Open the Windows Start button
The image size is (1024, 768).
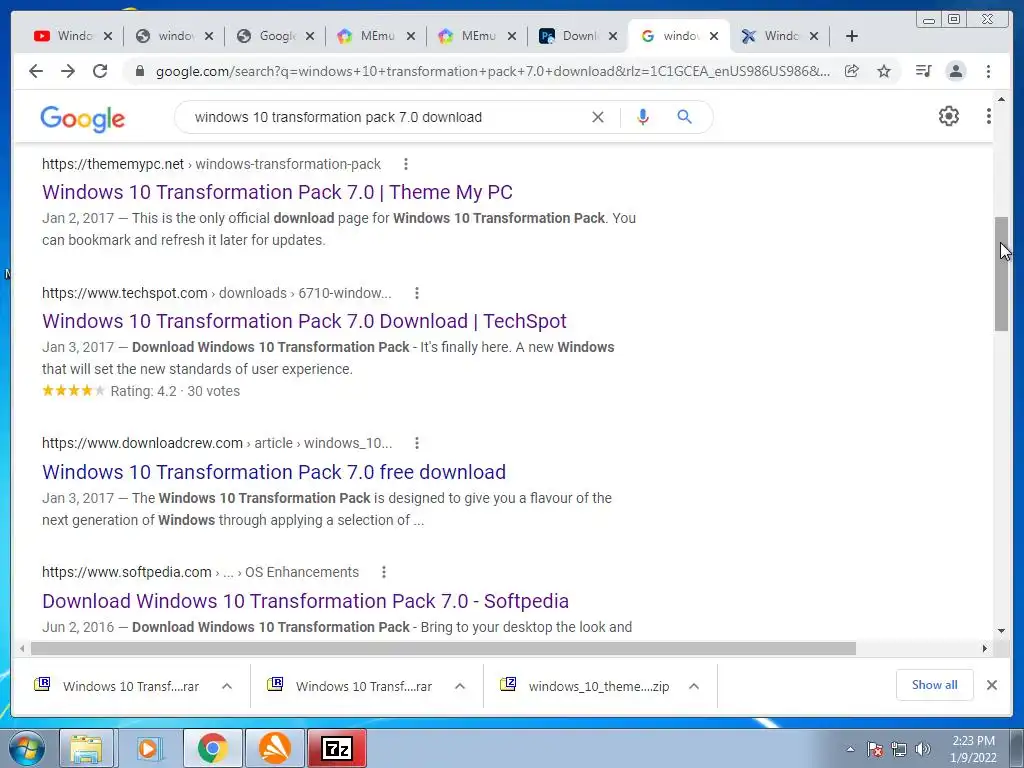(27, 748)
